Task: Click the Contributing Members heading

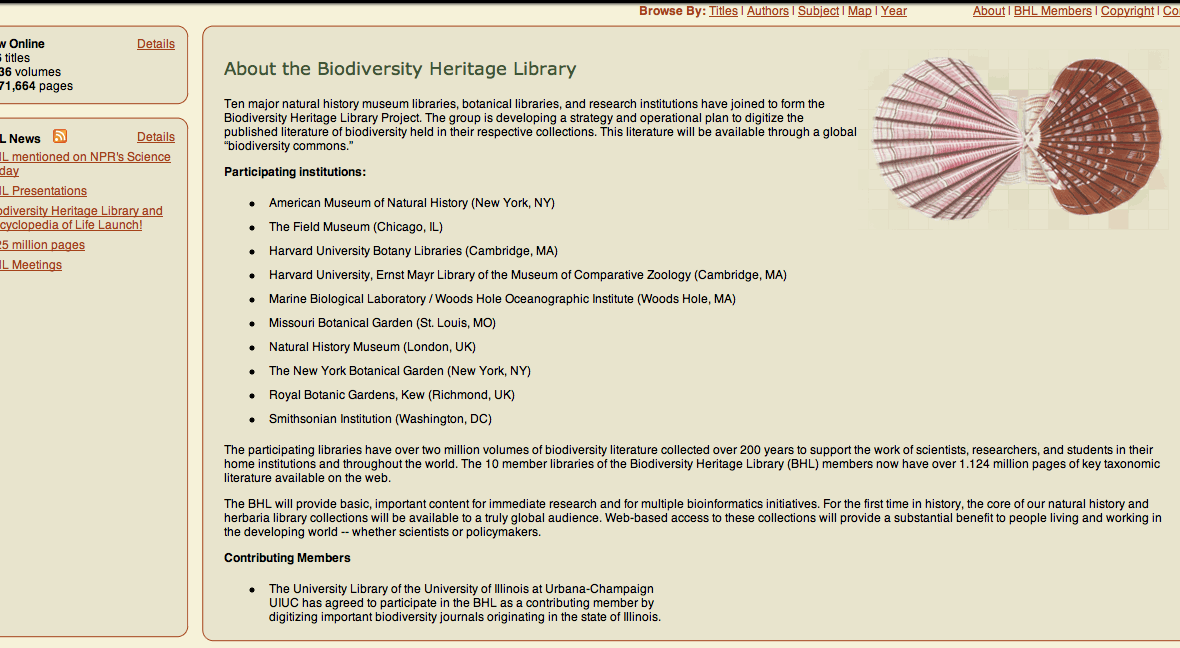Action: 287,558
